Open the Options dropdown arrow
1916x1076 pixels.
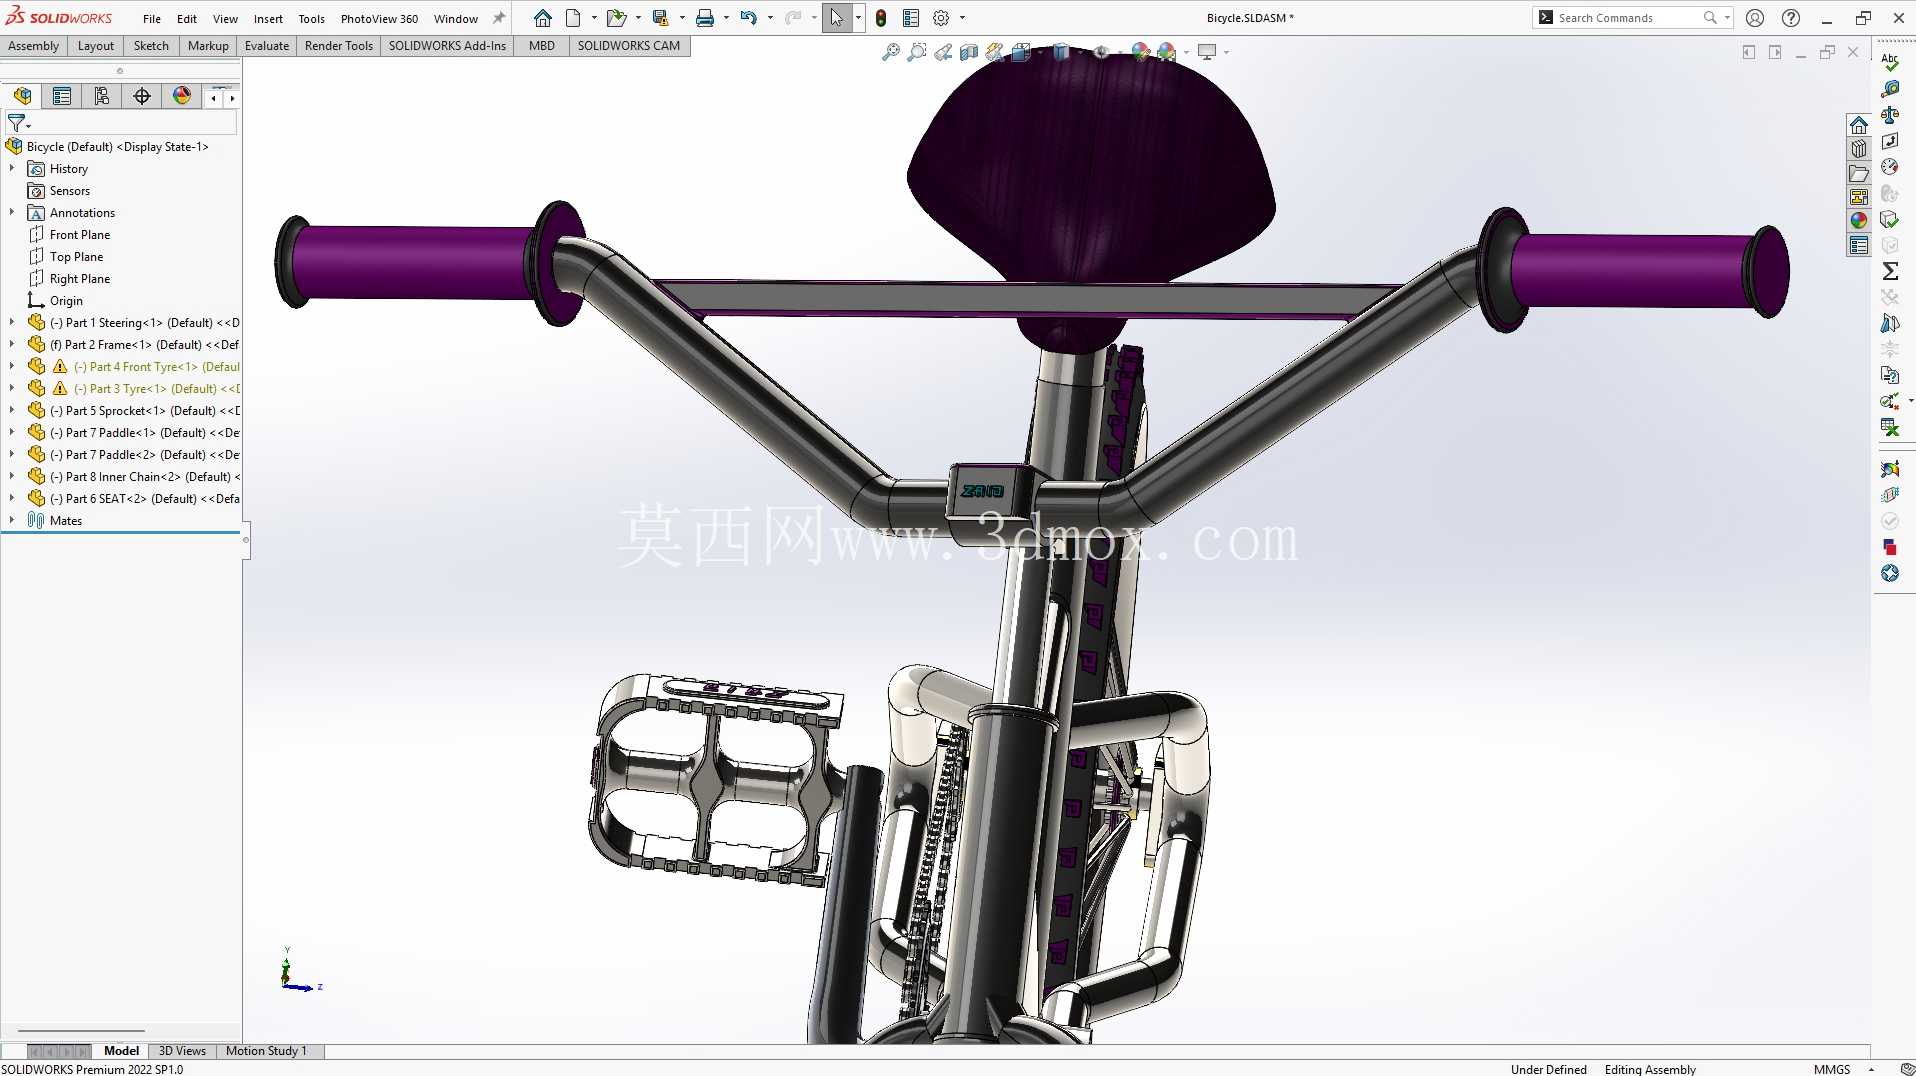pos(963,18)
